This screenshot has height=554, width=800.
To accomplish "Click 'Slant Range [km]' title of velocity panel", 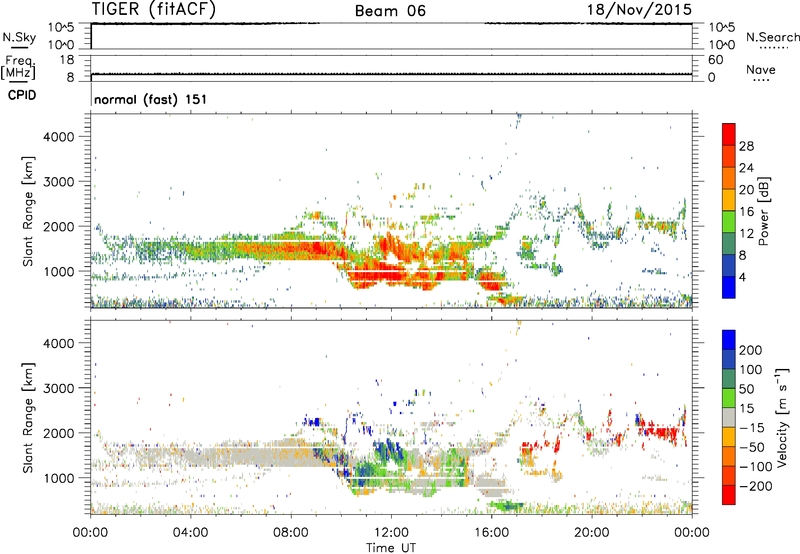I will click(x=28, y=418).
